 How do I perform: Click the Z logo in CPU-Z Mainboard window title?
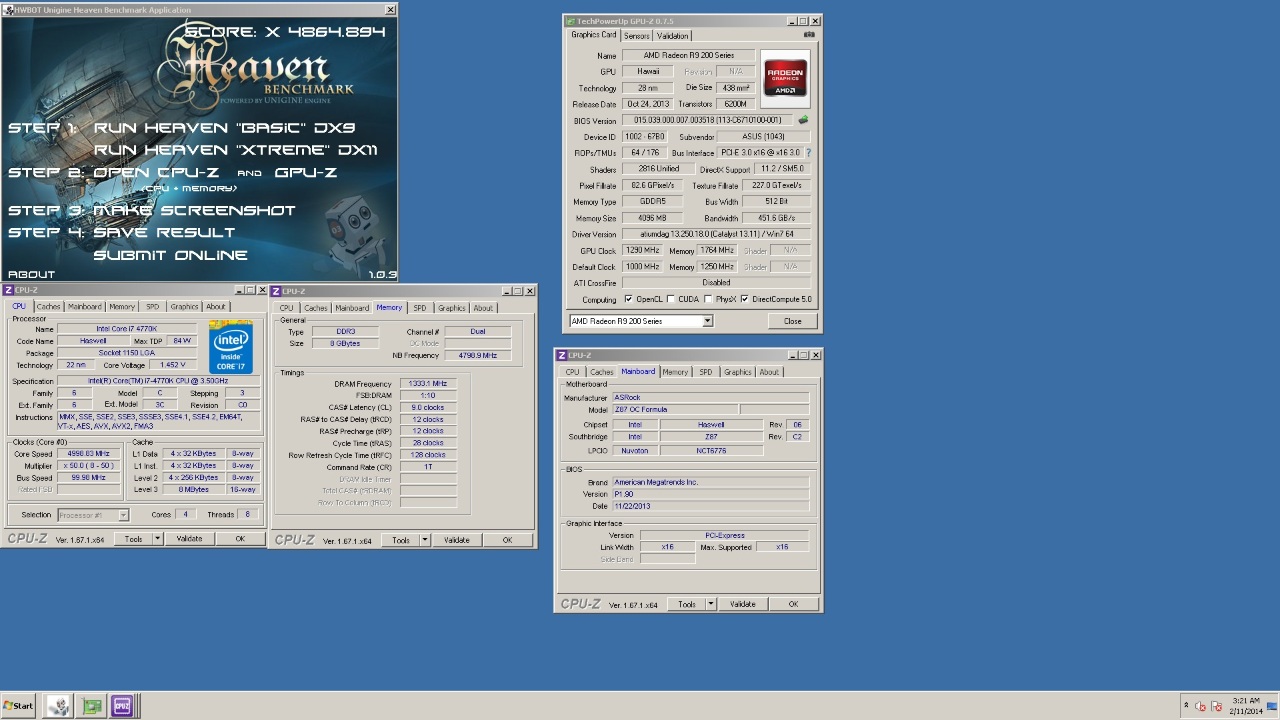(562, 355)
